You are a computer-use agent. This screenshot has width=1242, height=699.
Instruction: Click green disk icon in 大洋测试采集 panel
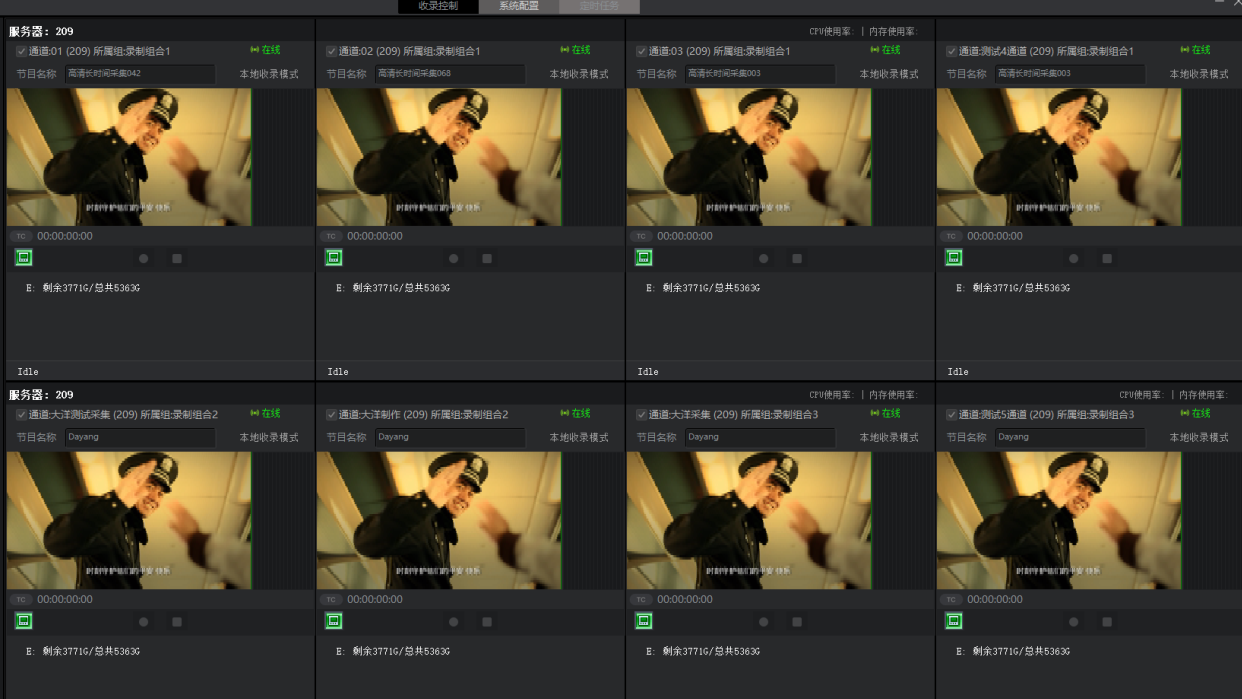24,621
